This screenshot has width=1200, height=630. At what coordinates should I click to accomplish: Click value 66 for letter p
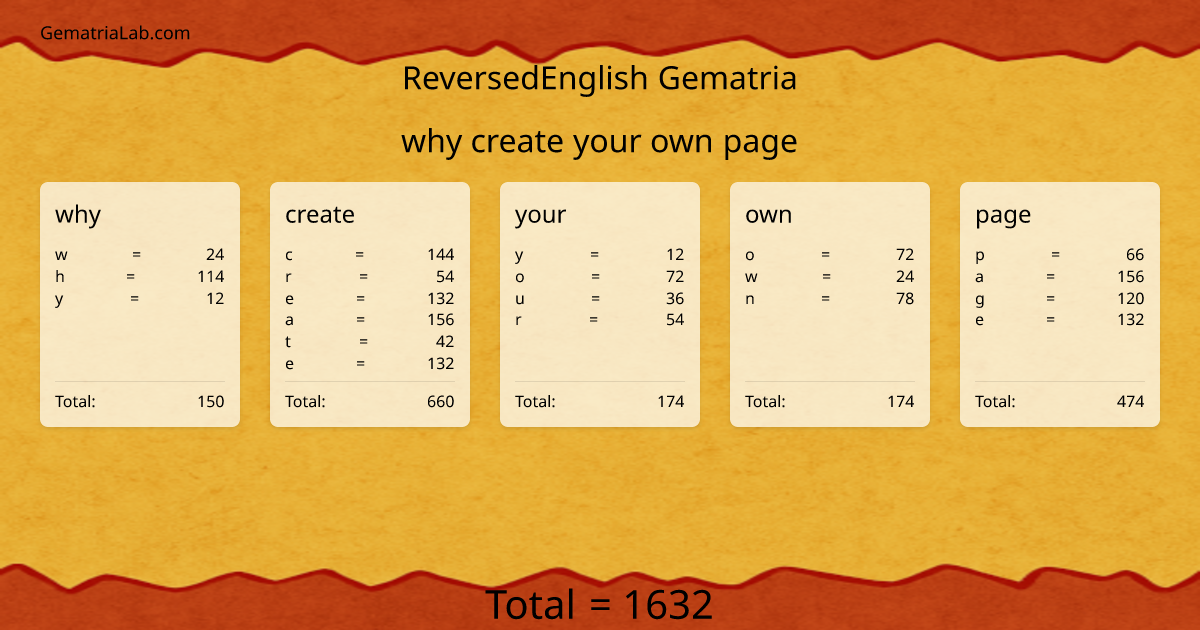coord(1135,255)
